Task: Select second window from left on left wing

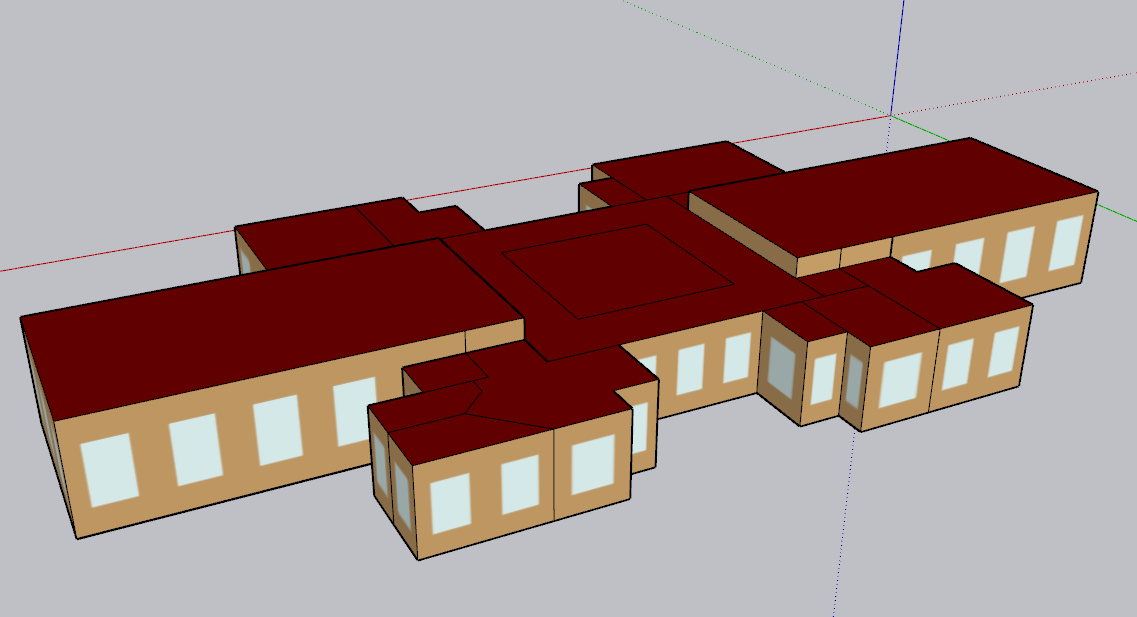Action: tap(194, 450)
